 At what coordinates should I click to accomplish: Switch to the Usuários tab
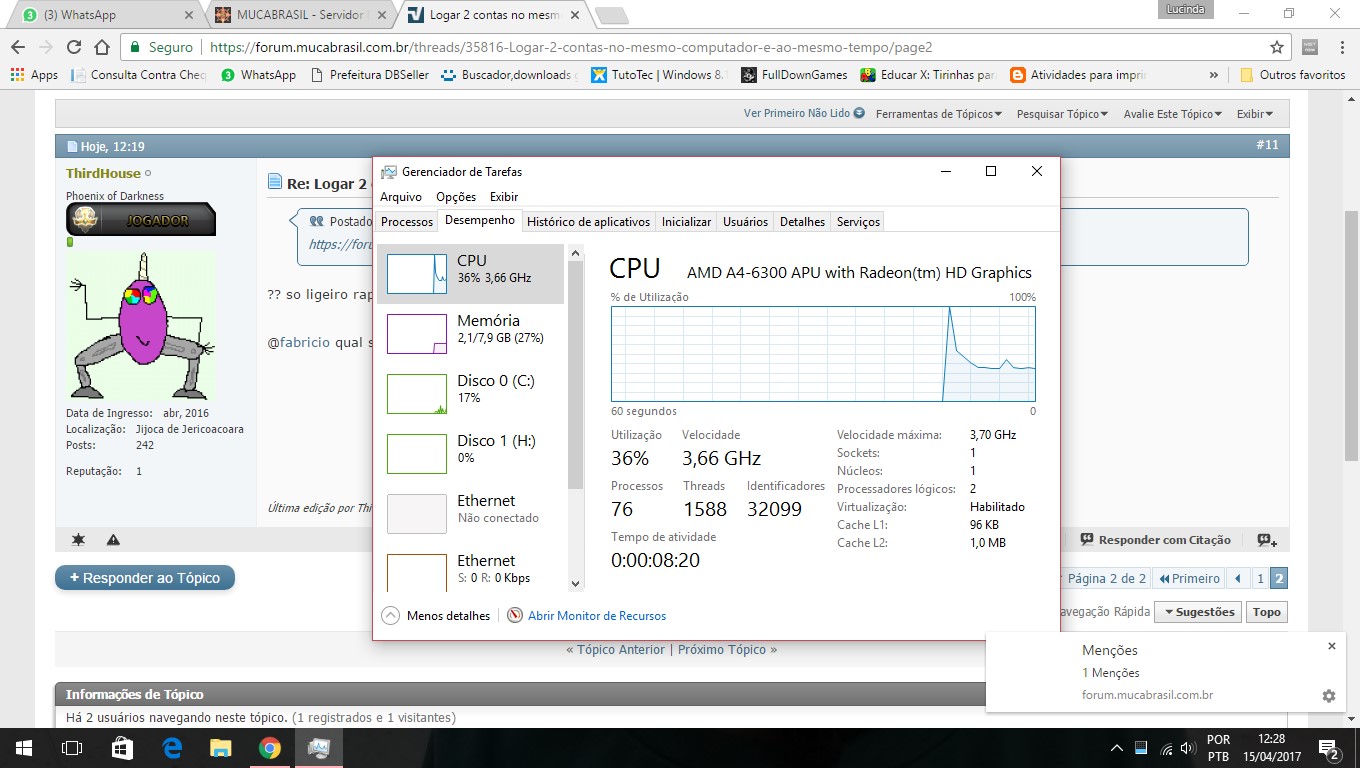click(x=746, y=222)
